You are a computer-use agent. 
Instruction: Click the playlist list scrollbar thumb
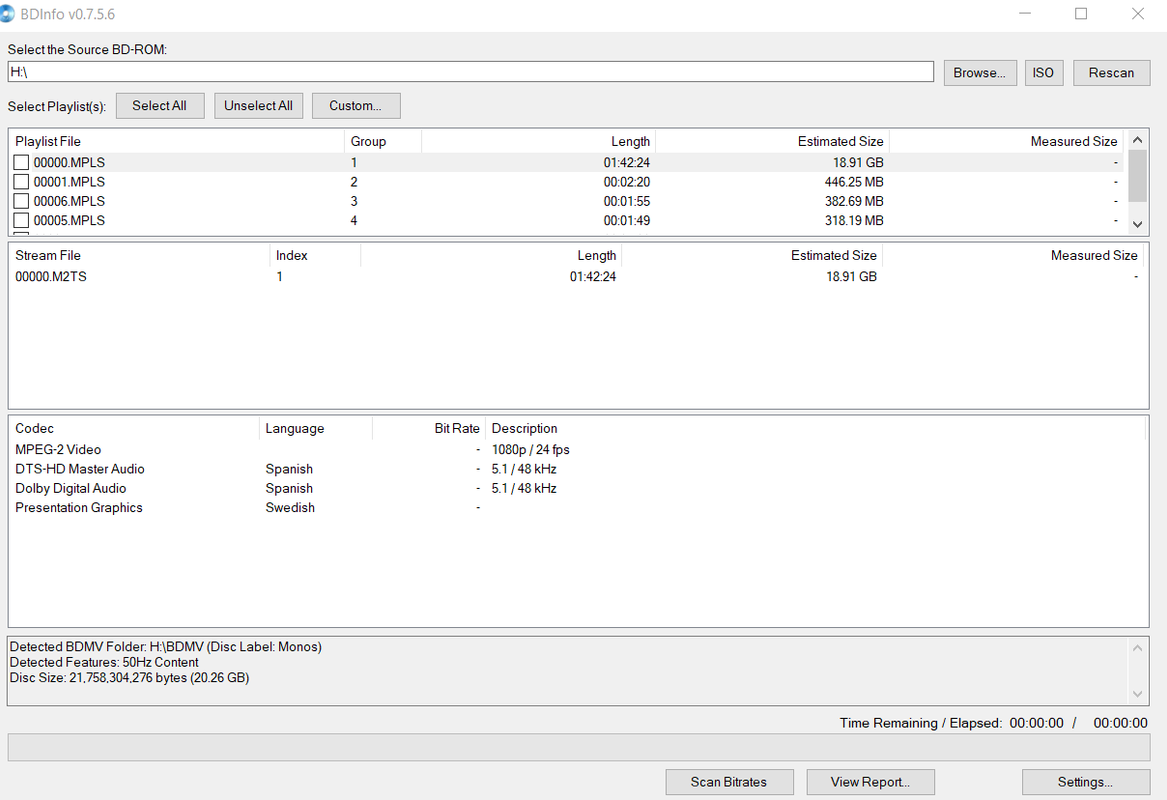click(x=1137, y=176)
